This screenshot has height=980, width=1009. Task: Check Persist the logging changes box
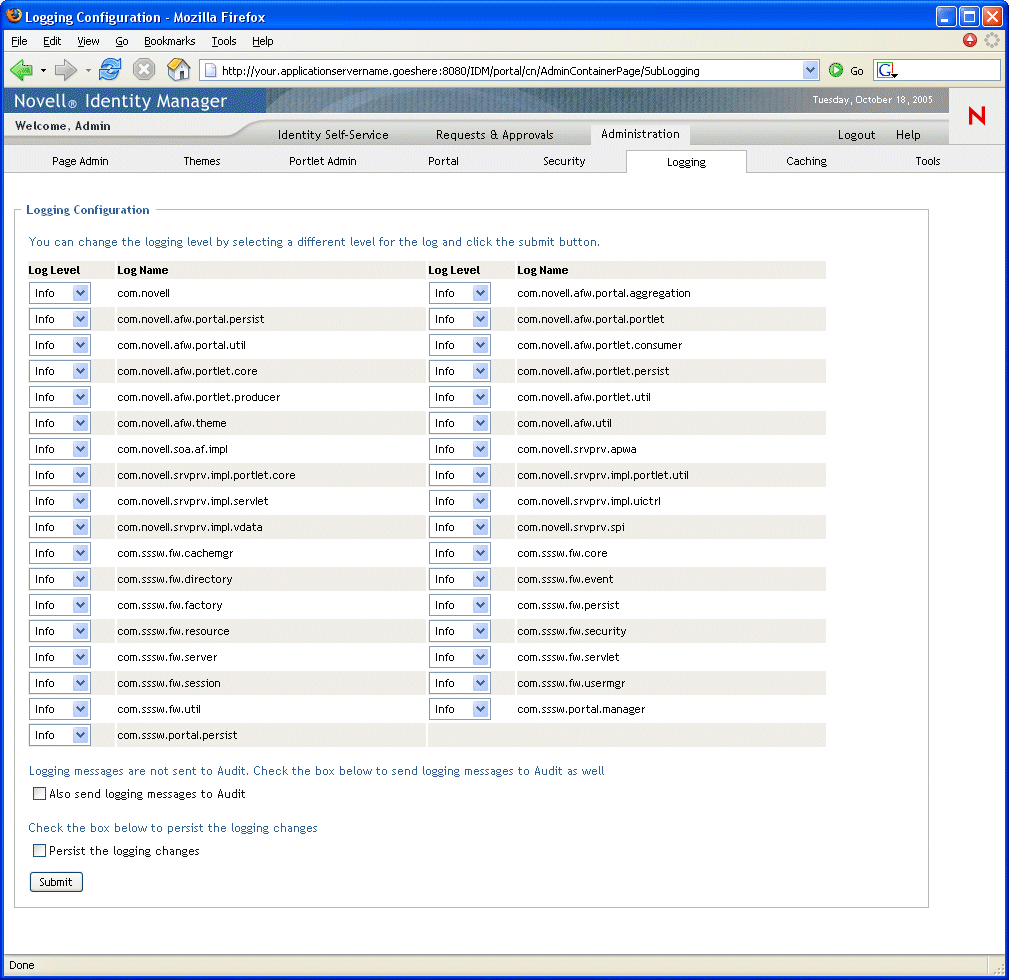coord(39,851)
